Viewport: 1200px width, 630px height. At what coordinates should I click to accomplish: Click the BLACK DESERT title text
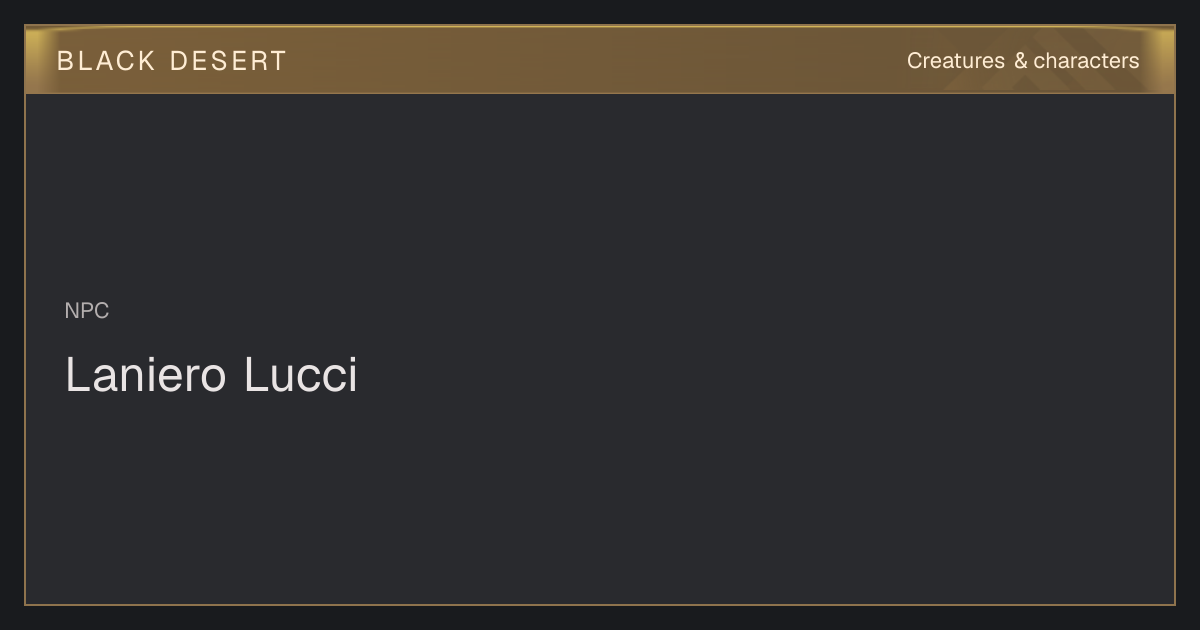pyautogui.click(x=171, y=61)
